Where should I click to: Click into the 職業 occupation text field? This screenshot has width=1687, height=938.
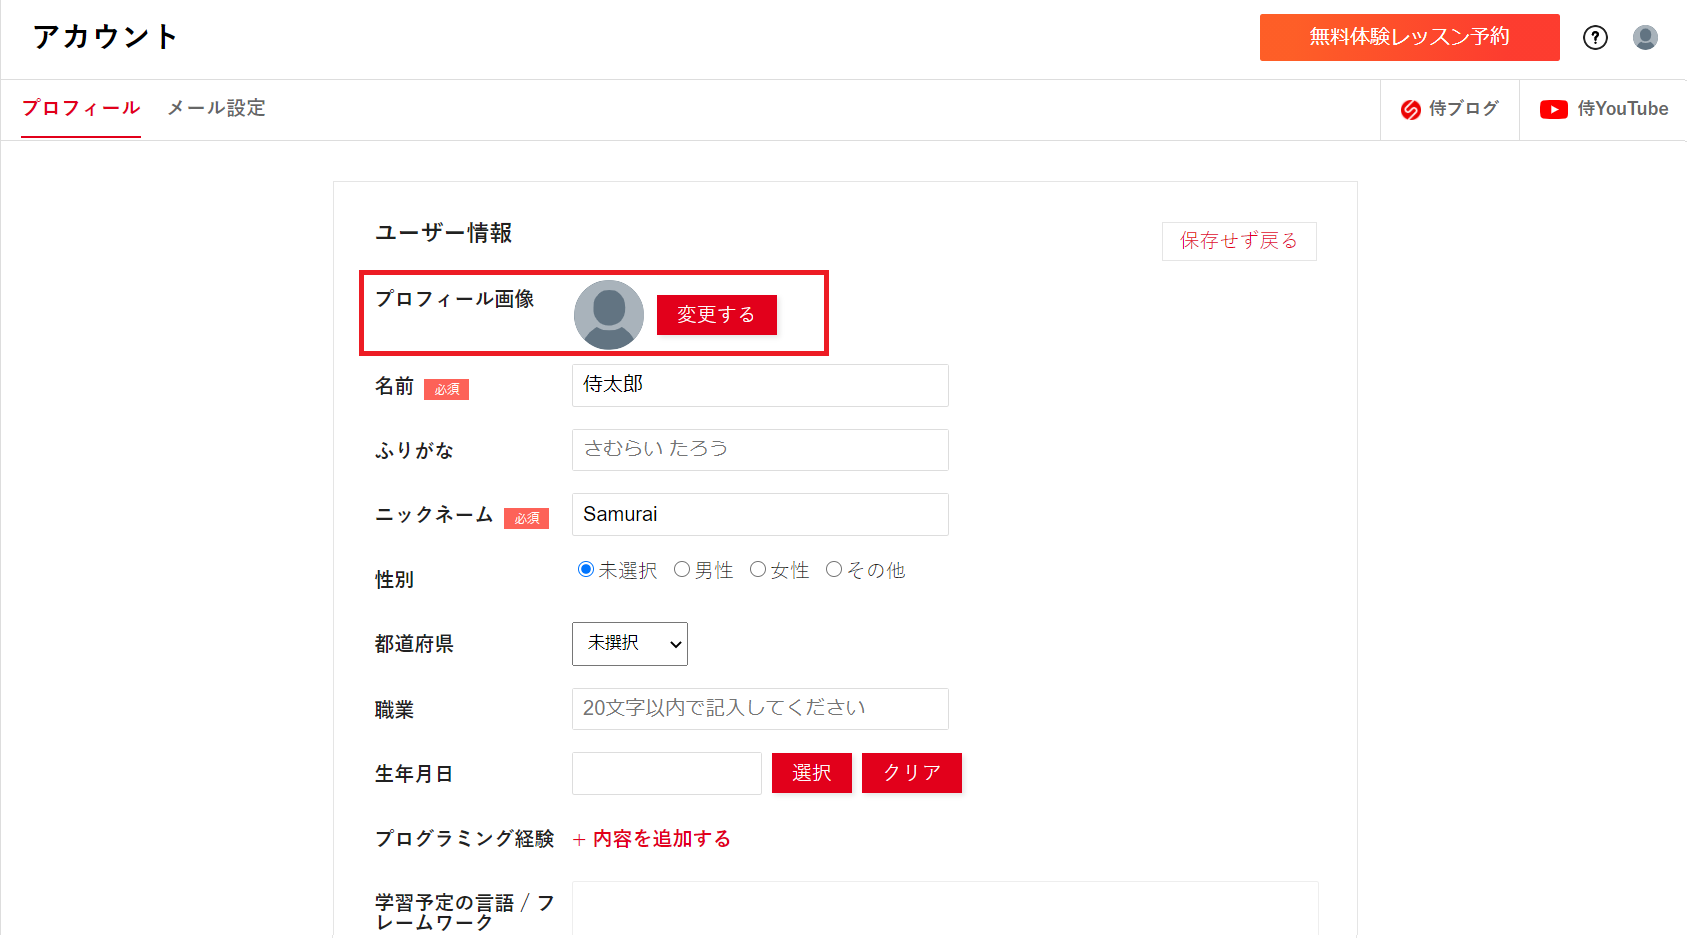coord(760,709)
